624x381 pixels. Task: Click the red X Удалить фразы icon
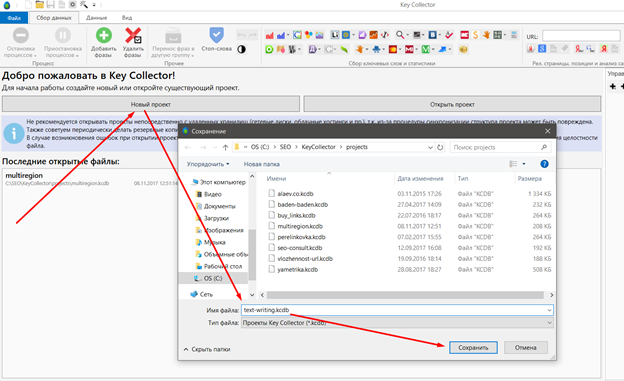(133, 35)
